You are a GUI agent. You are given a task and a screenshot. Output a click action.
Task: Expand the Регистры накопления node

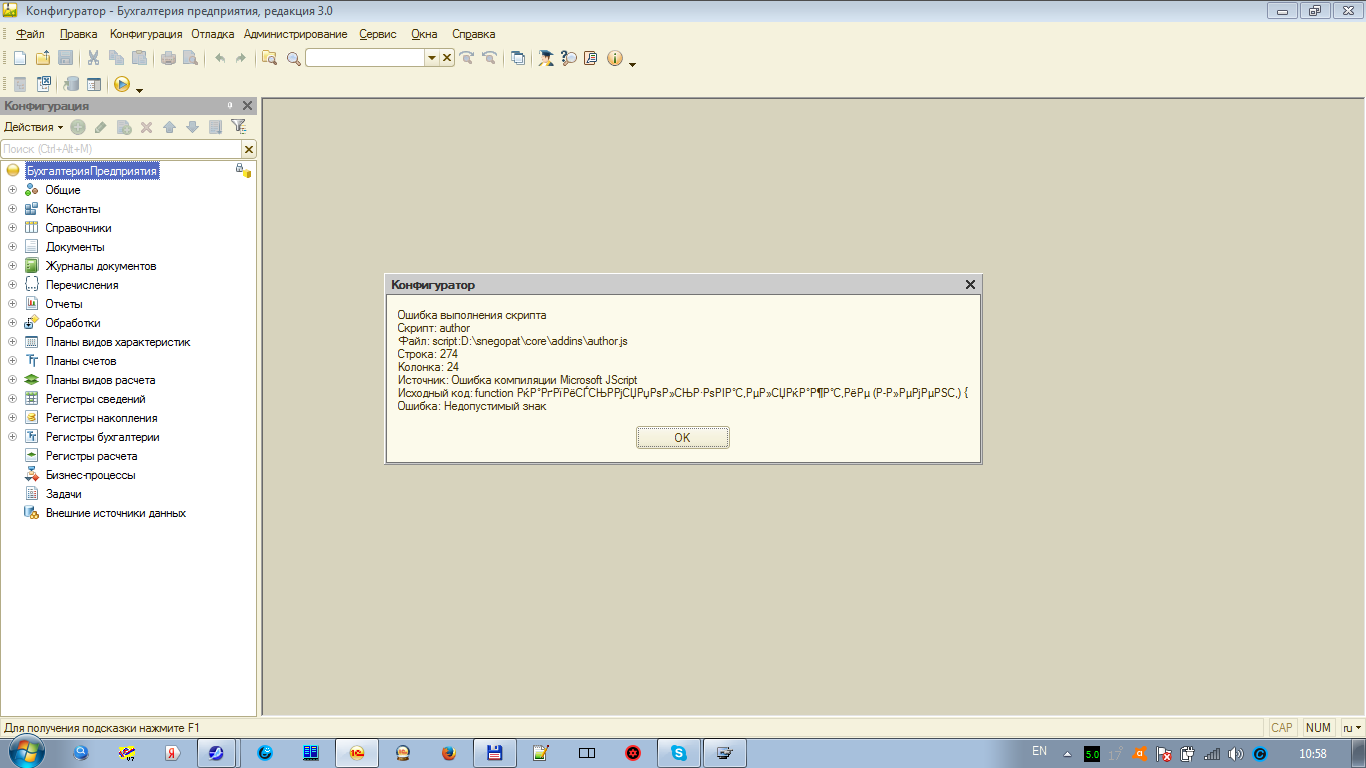12,418
